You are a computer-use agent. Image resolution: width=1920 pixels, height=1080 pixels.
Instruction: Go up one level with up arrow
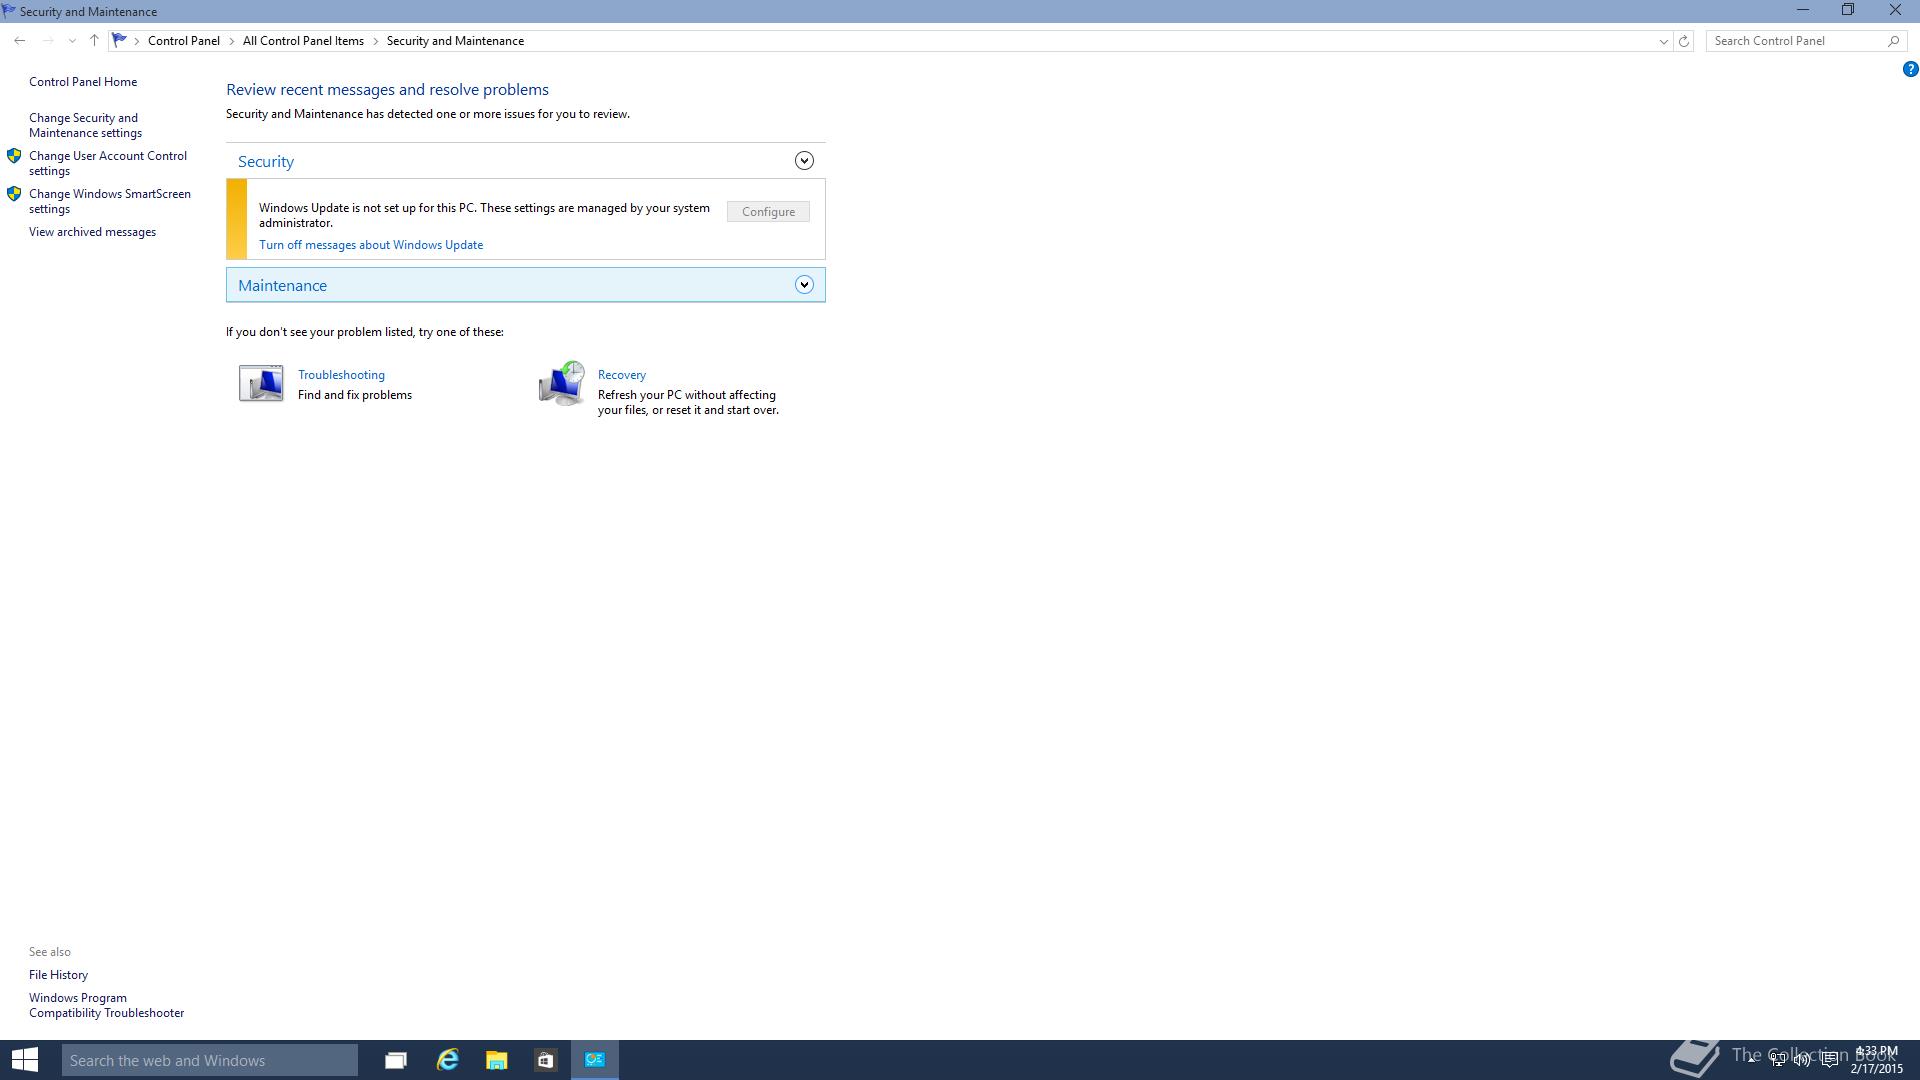(x=94, y=41)
